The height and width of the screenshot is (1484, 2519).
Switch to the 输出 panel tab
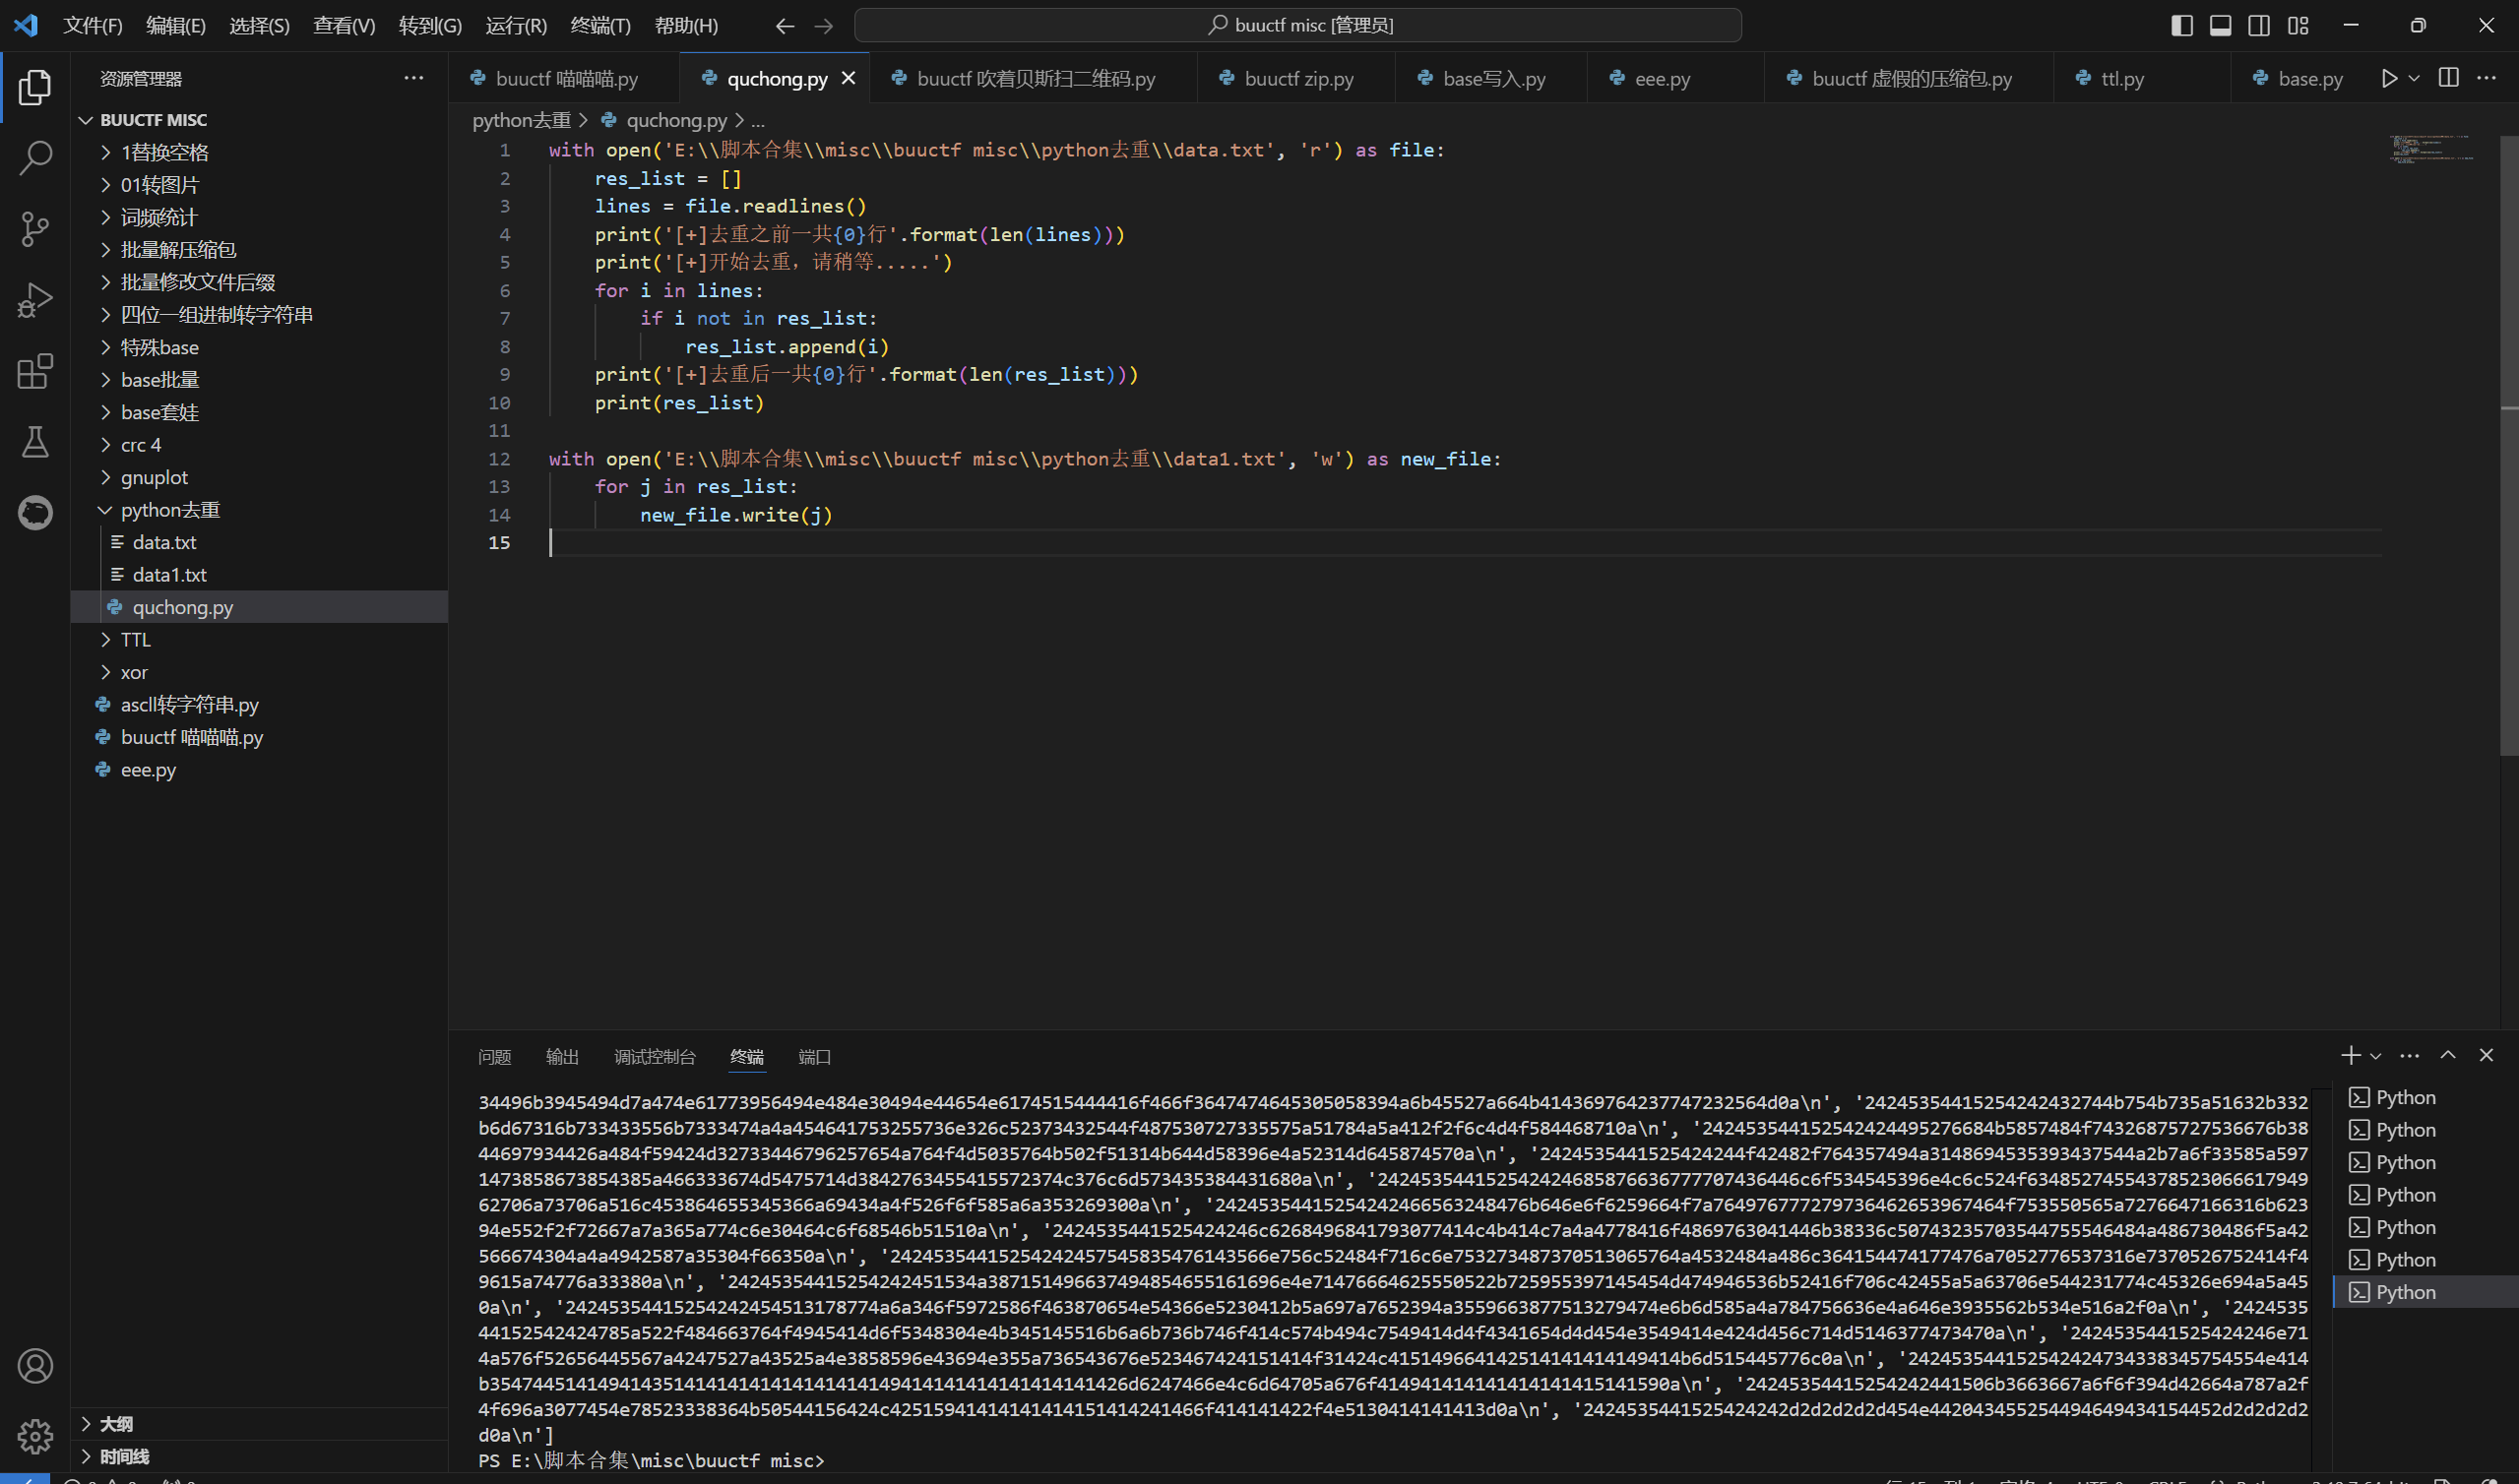click(x=562, y=1057)
